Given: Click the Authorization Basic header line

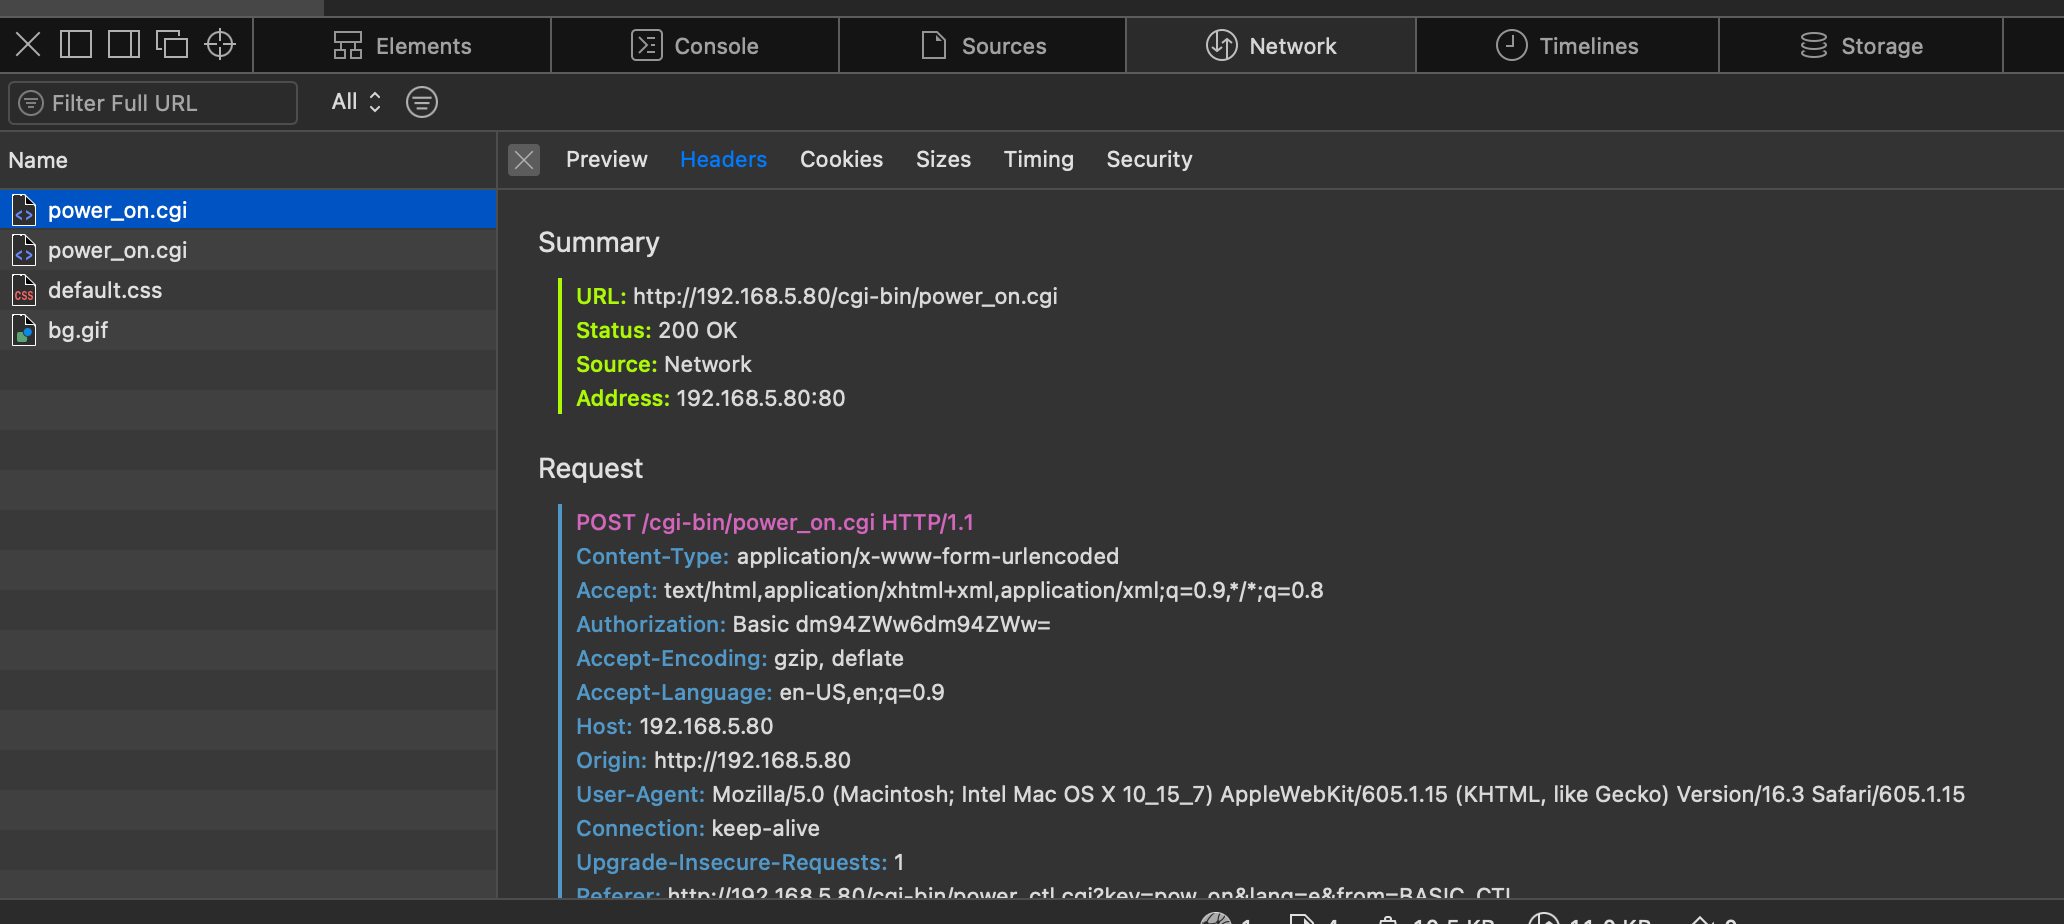Looking at the screenshot, I should point(813,624).
